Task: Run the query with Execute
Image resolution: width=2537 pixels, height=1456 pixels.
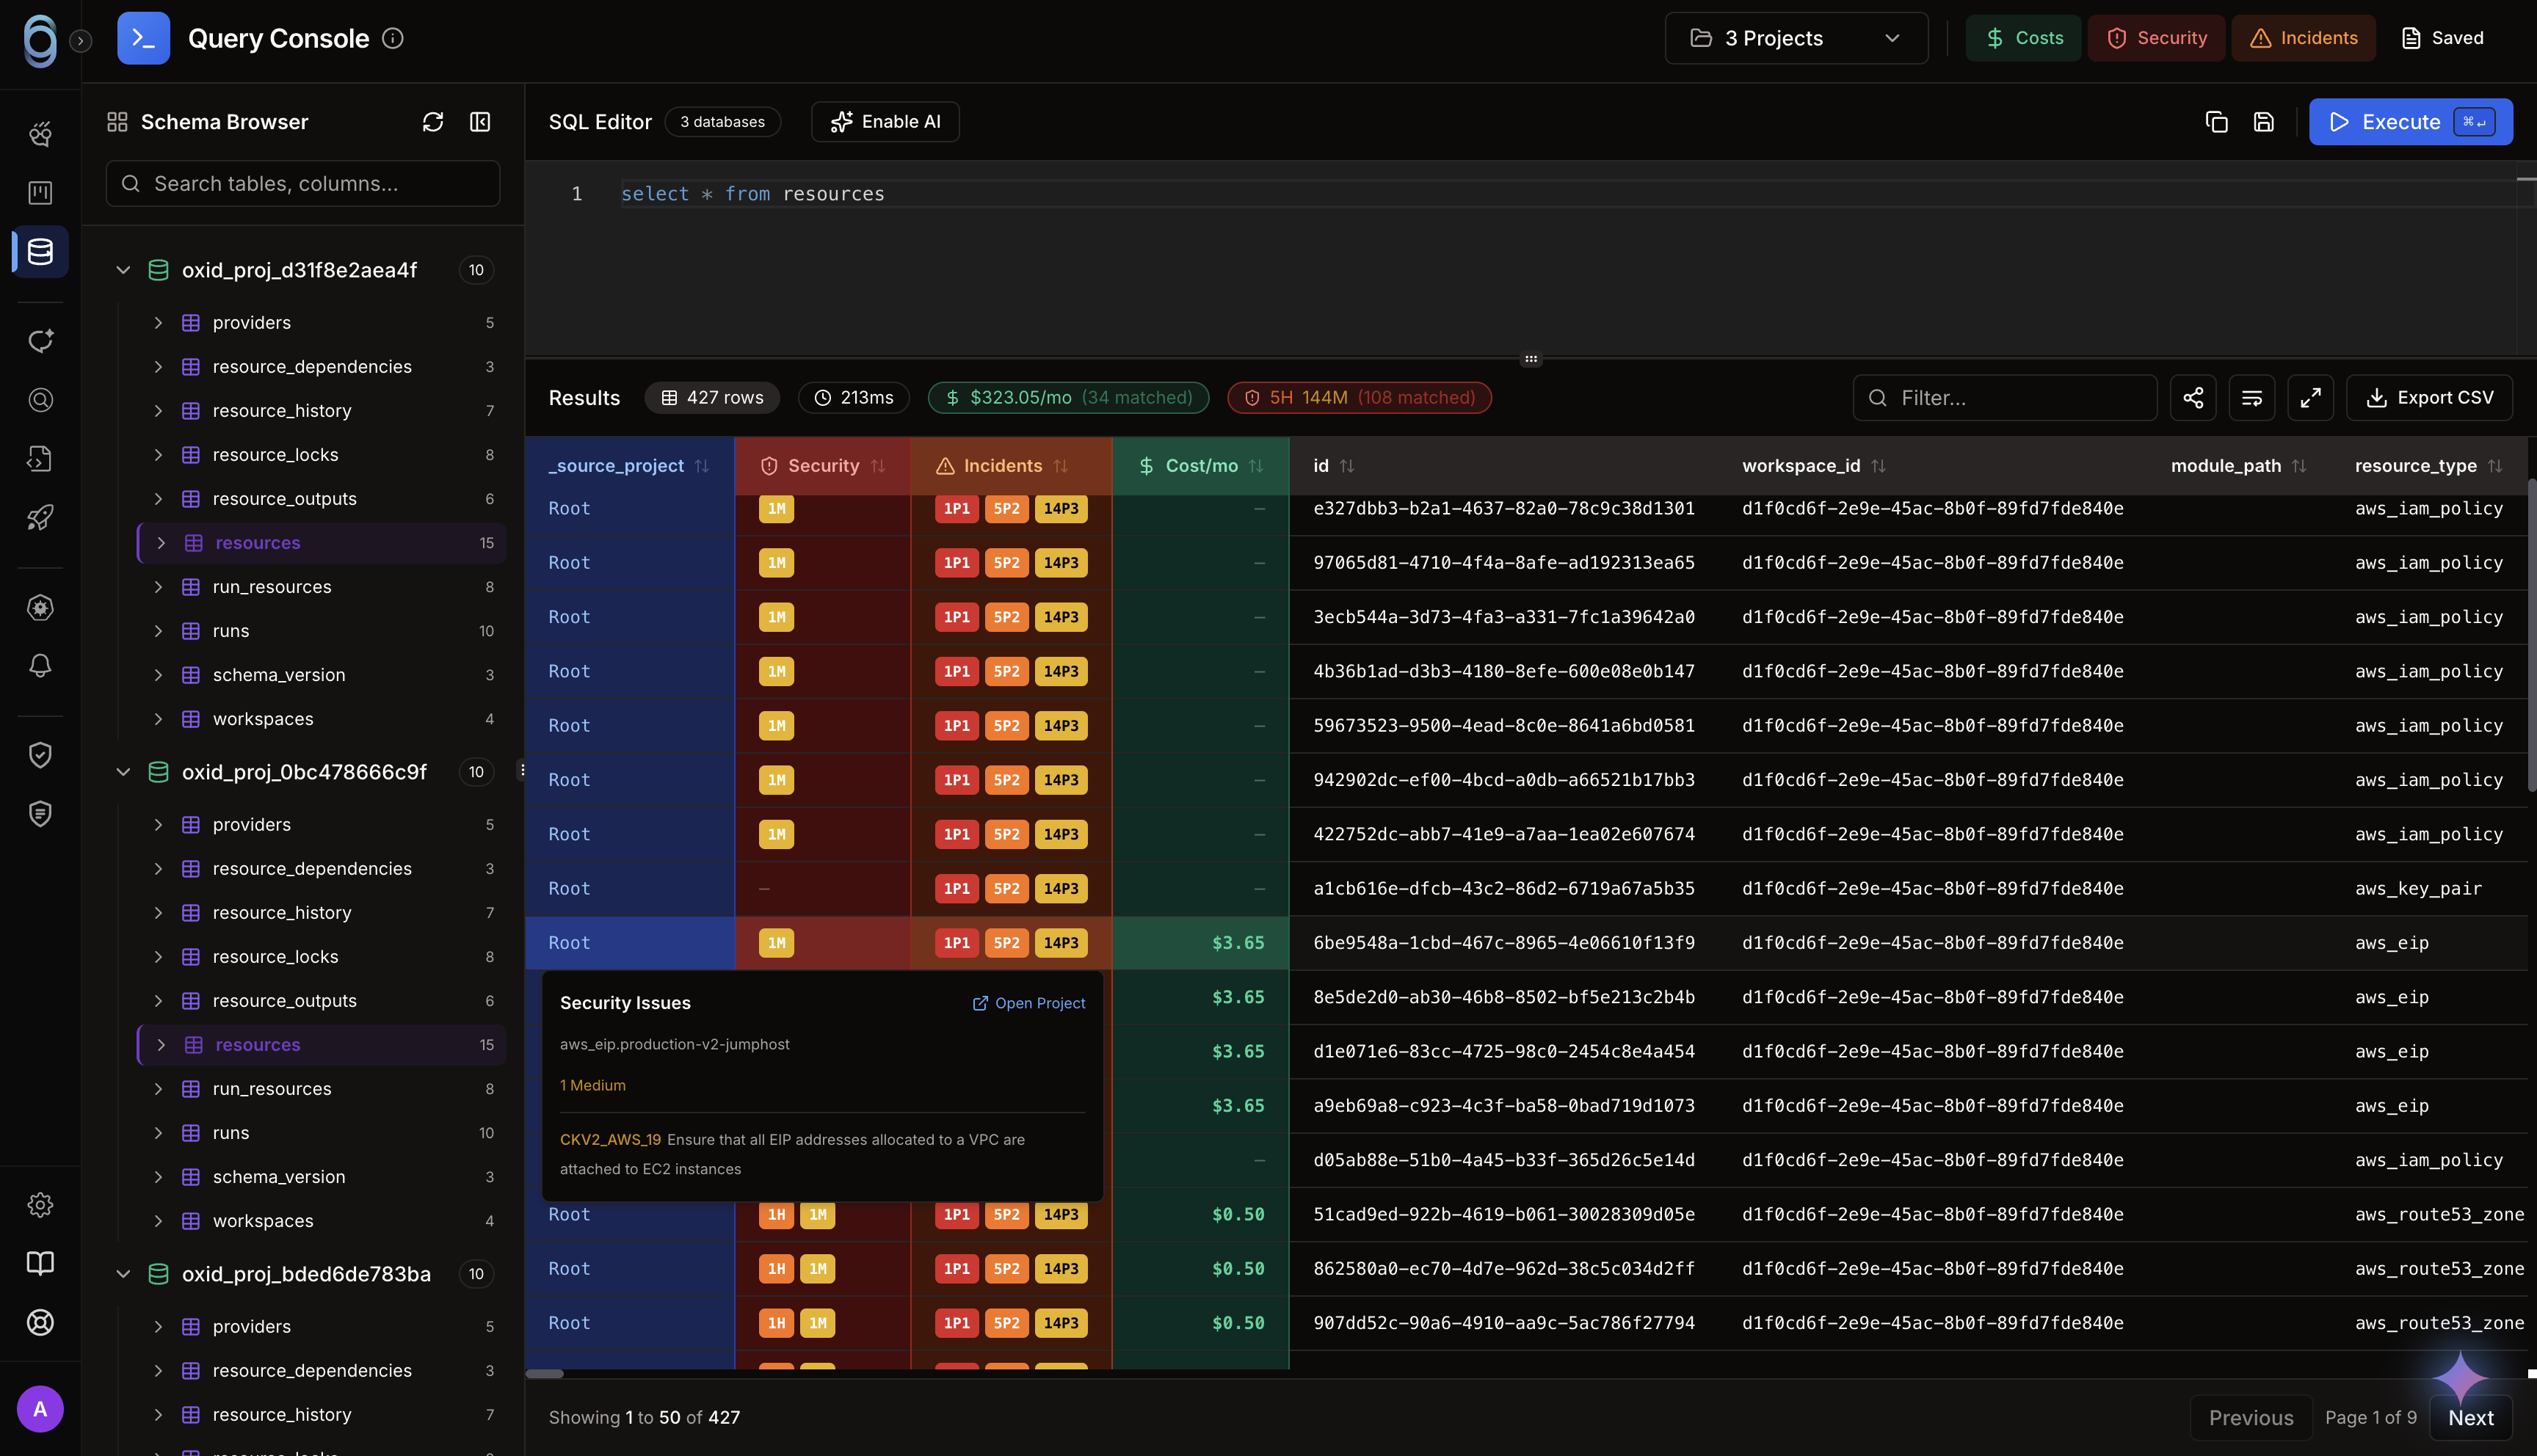Action: [2410, 122]
